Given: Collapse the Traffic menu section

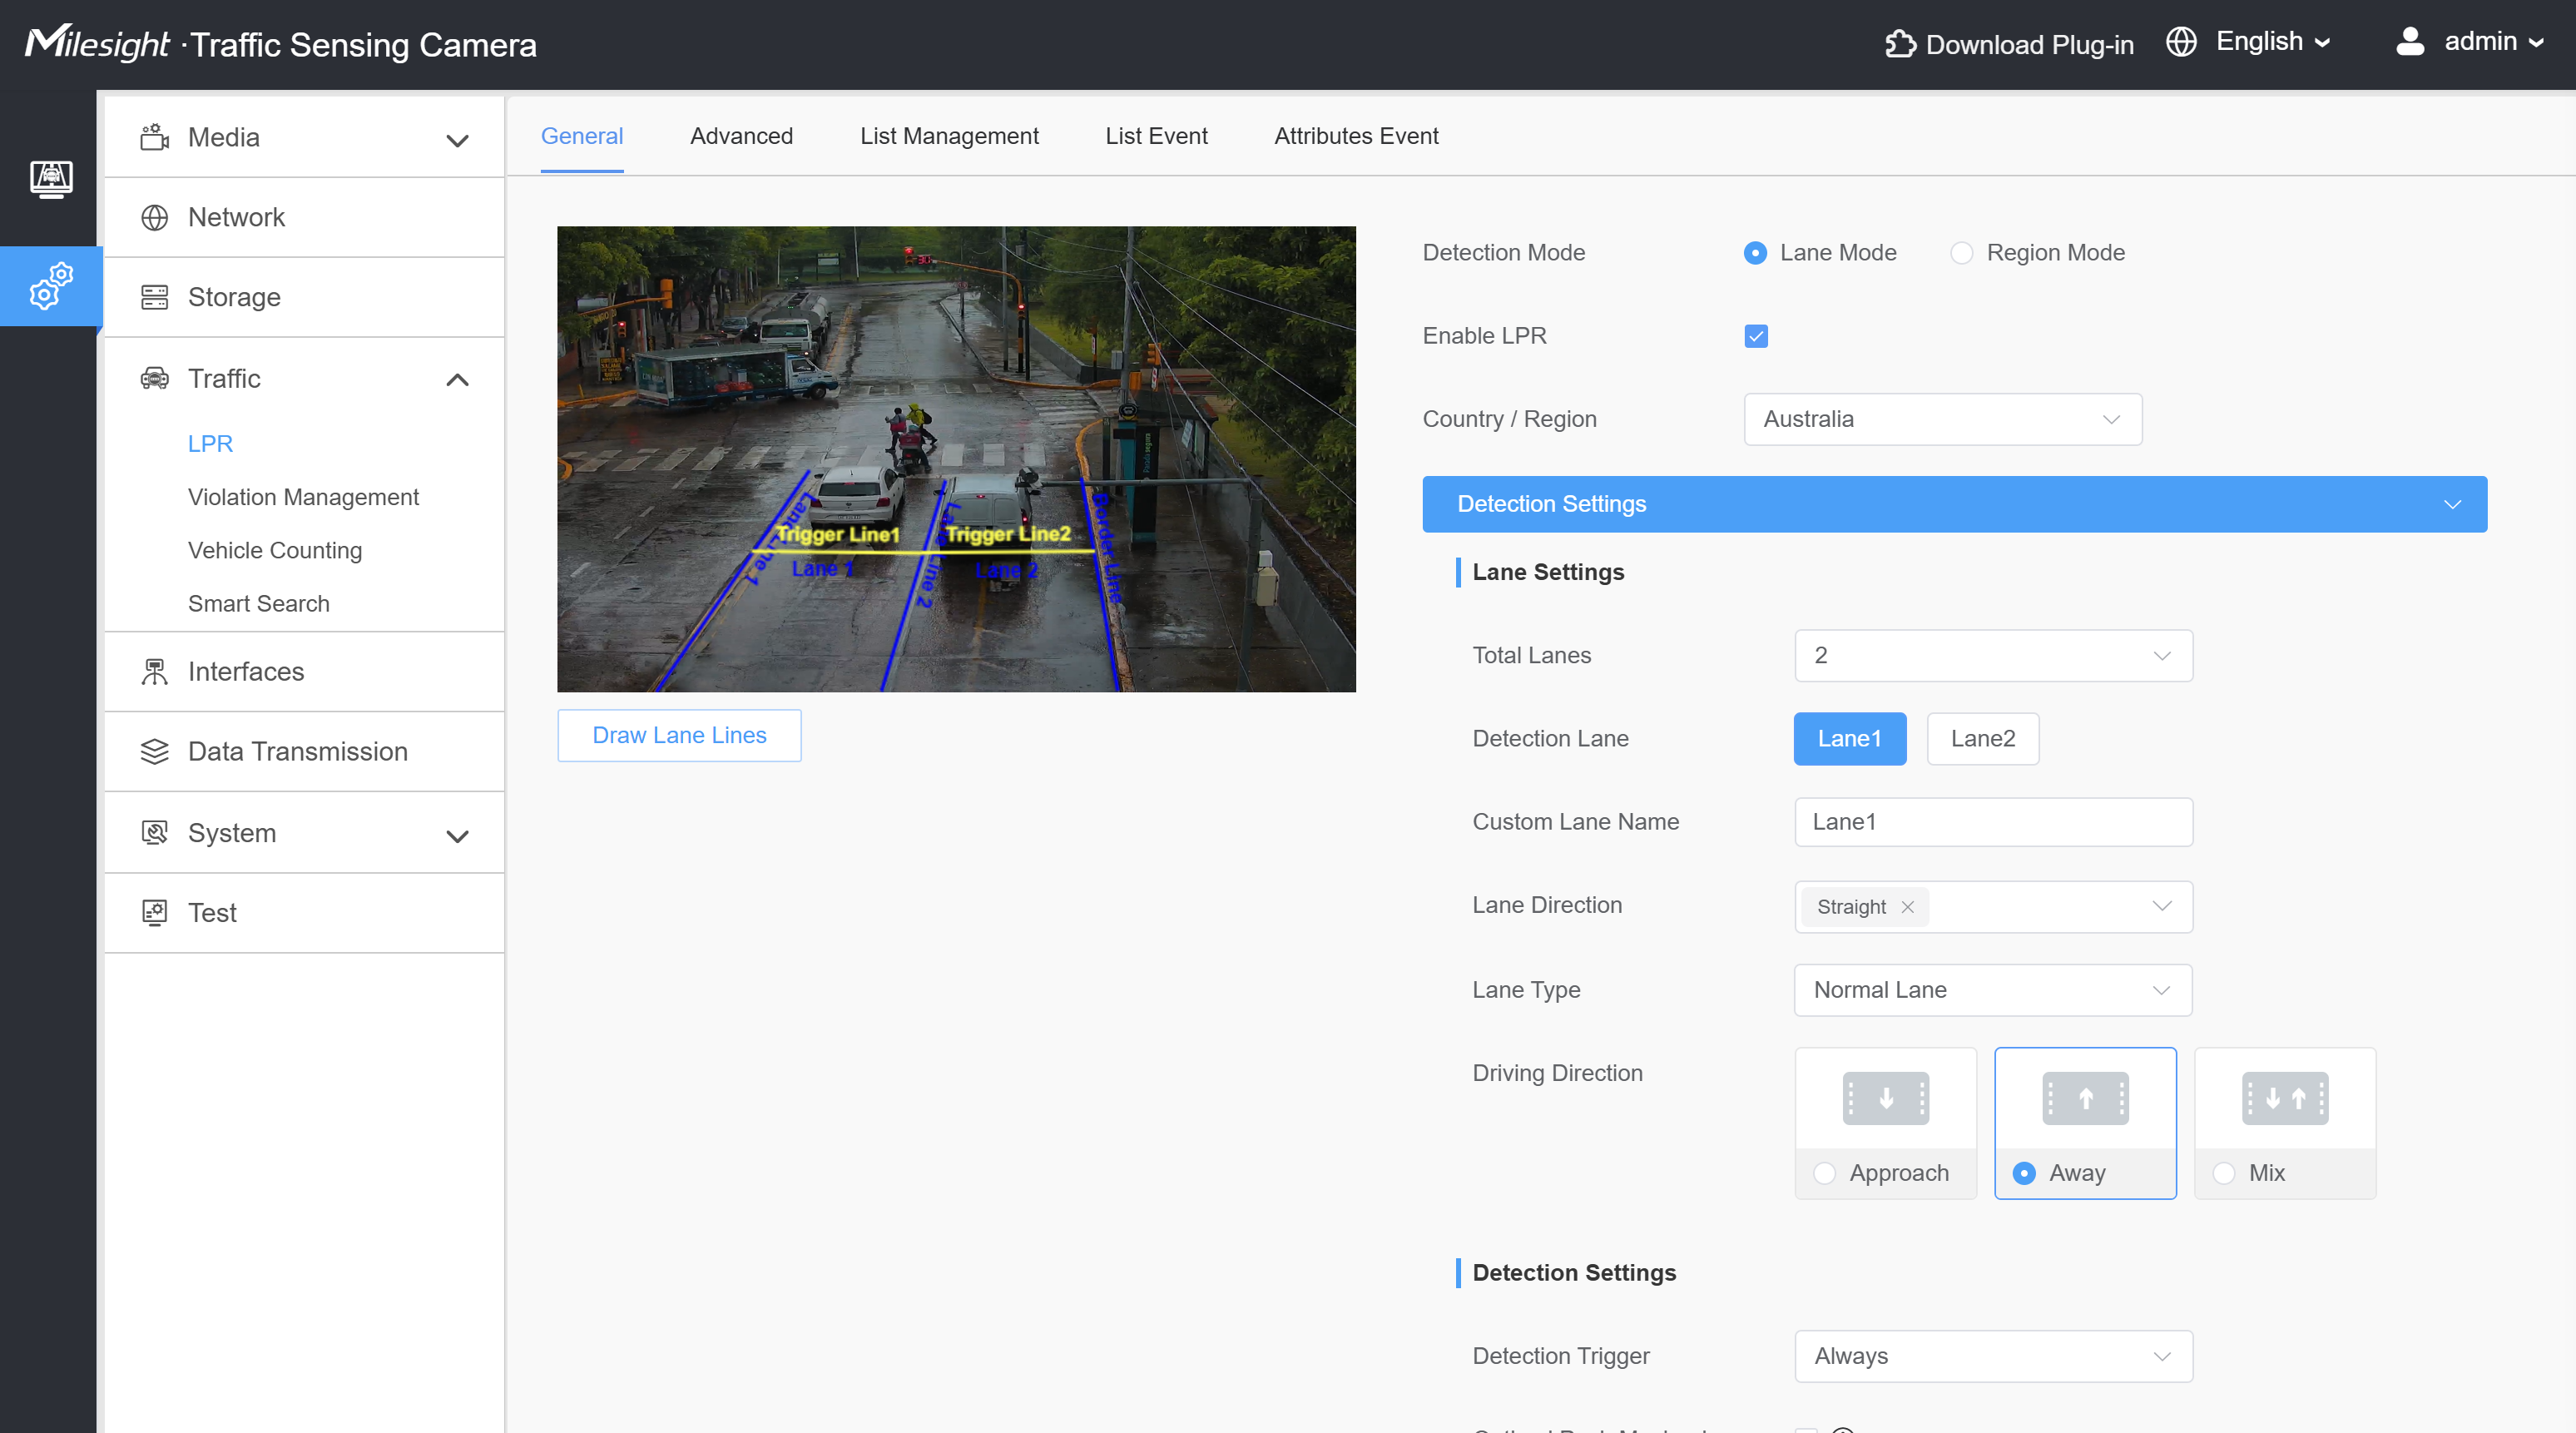Looking at the screenshot, I should point(457,379).
